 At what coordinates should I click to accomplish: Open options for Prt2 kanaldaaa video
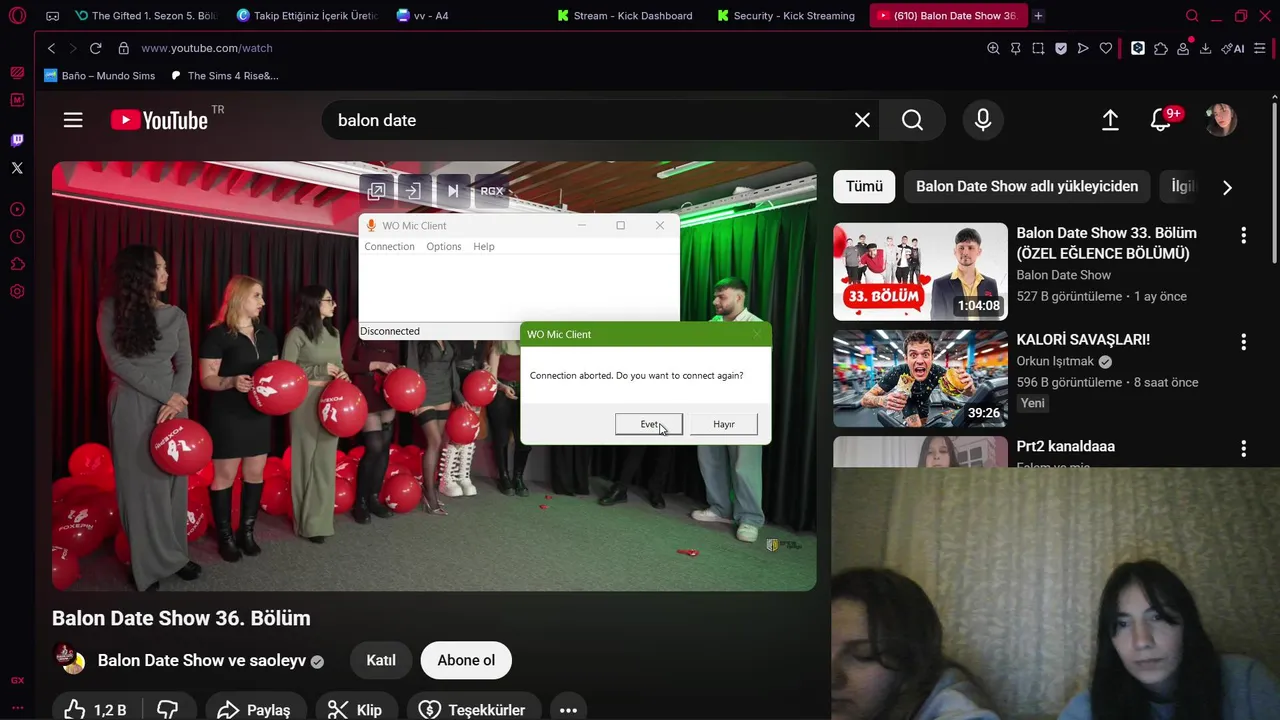click(1243, 449)
